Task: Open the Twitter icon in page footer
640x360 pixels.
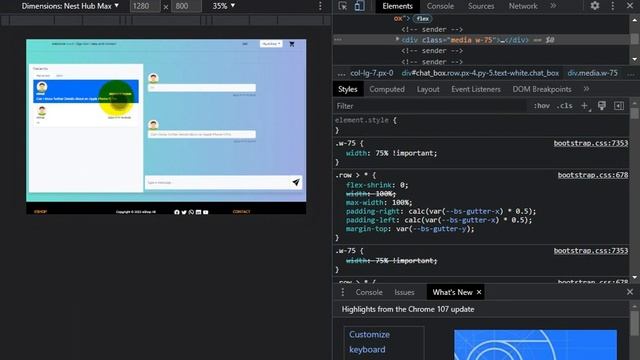Action: pos(184,212)
